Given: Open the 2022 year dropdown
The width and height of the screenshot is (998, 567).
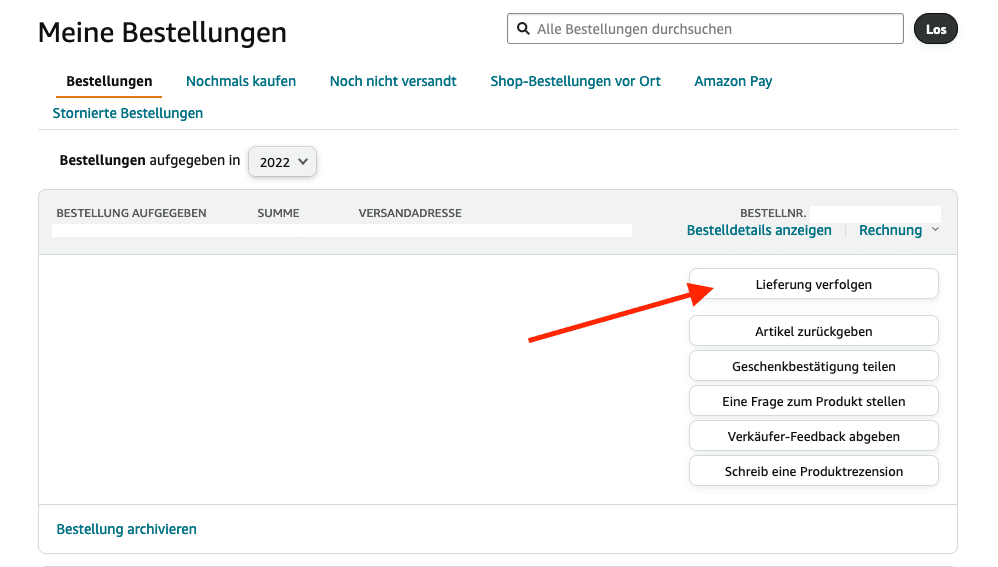Looking at the screenshot, I should point(283,161).
